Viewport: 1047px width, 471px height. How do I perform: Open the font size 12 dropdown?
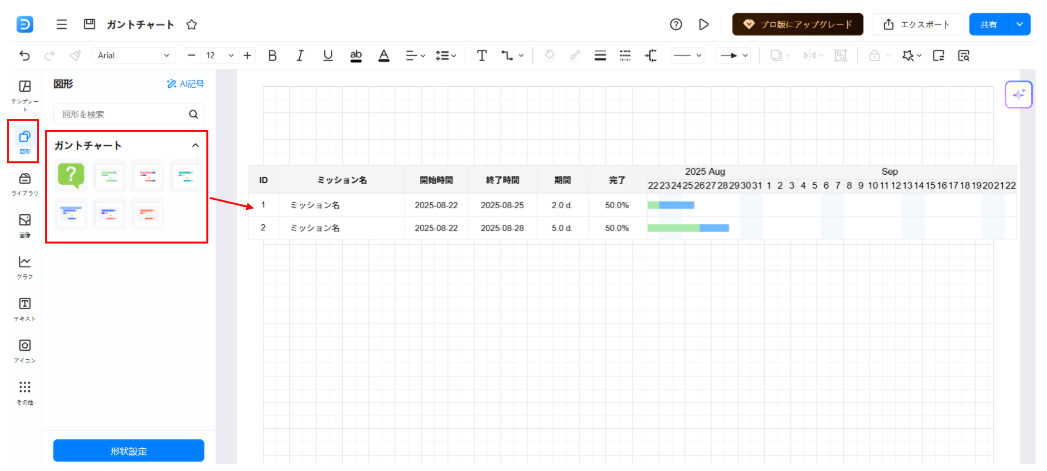221,56
